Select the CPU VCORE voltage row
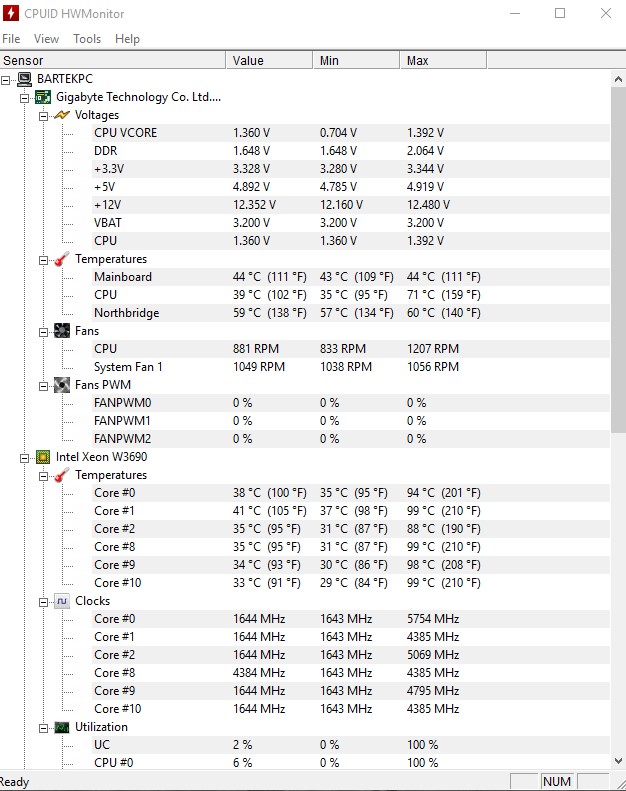The image size is (626, 791). tap(126, 133)
